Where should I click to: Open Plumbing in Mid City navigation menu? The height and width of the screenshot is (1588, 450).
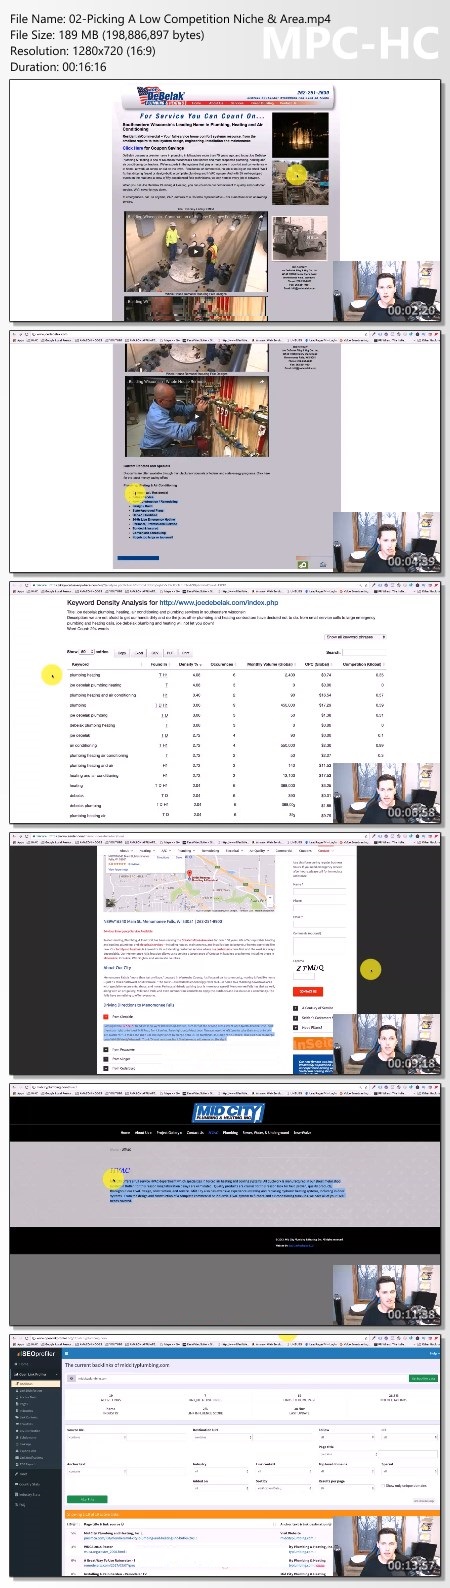(x=231, y=1133)
